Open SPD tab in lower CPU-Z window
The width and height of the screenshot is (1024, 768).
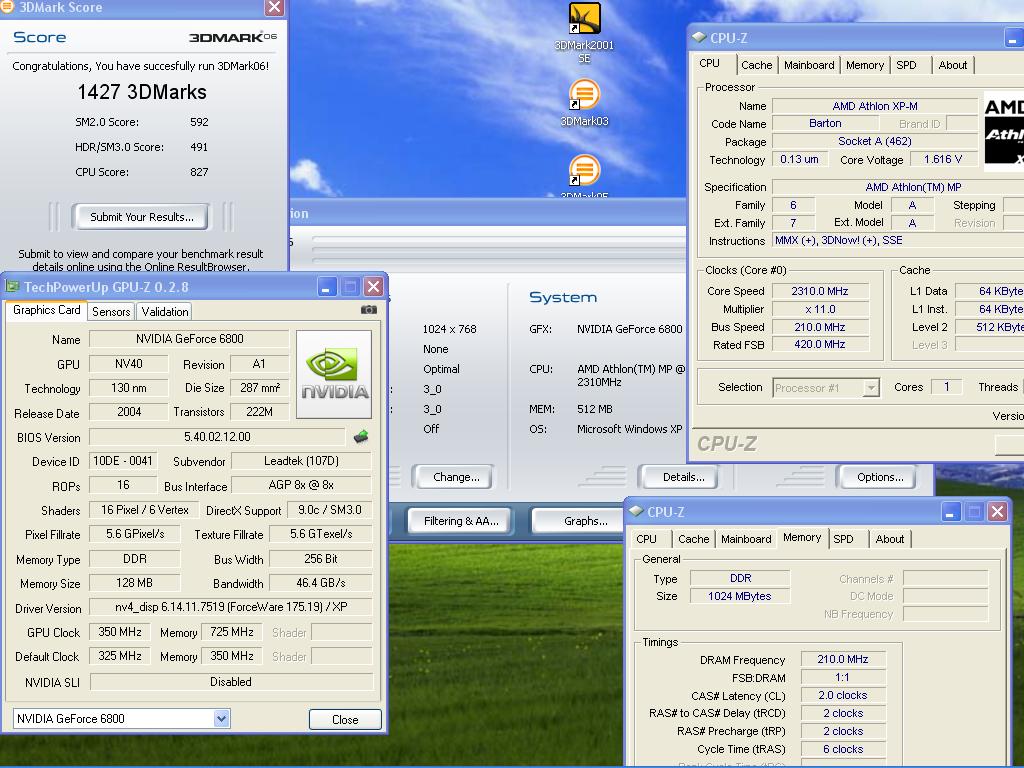[x=843, y=539]
